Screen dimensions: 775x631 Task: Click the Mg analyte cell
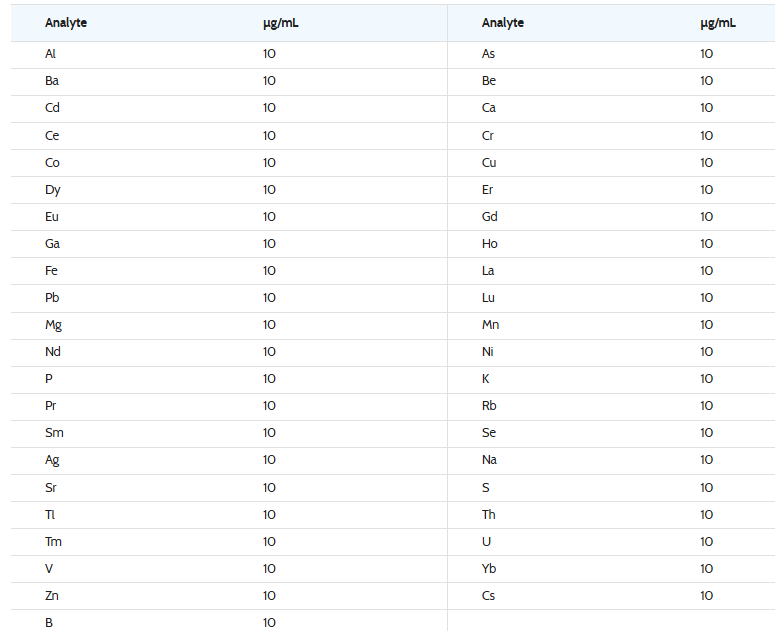53,325
